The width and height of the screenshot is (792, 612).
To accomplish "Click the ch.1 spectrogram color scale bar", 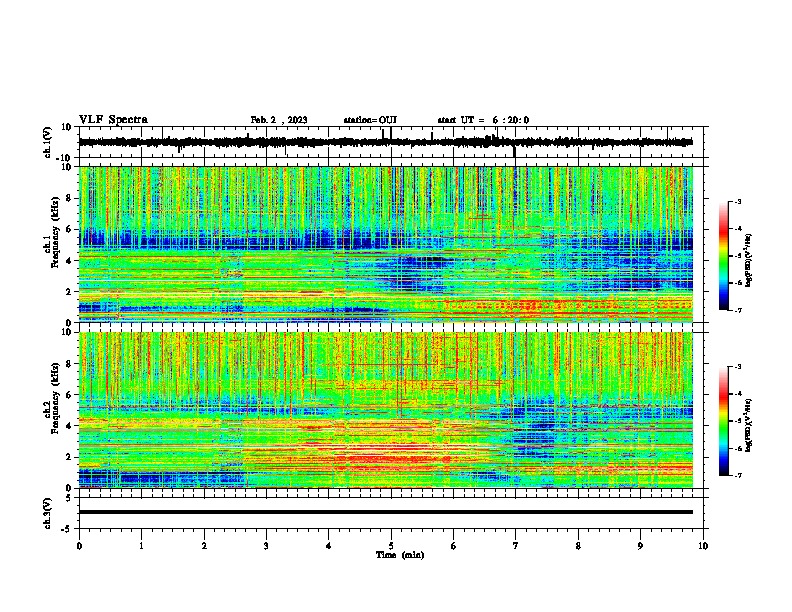I will pos(723,256).
